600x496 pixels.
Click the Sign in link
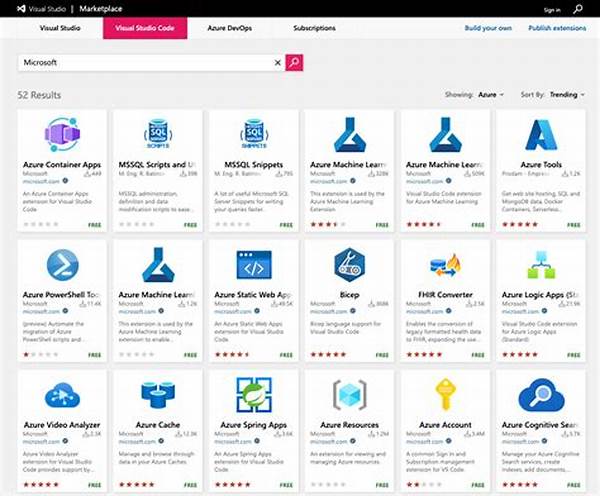[552, 9]
